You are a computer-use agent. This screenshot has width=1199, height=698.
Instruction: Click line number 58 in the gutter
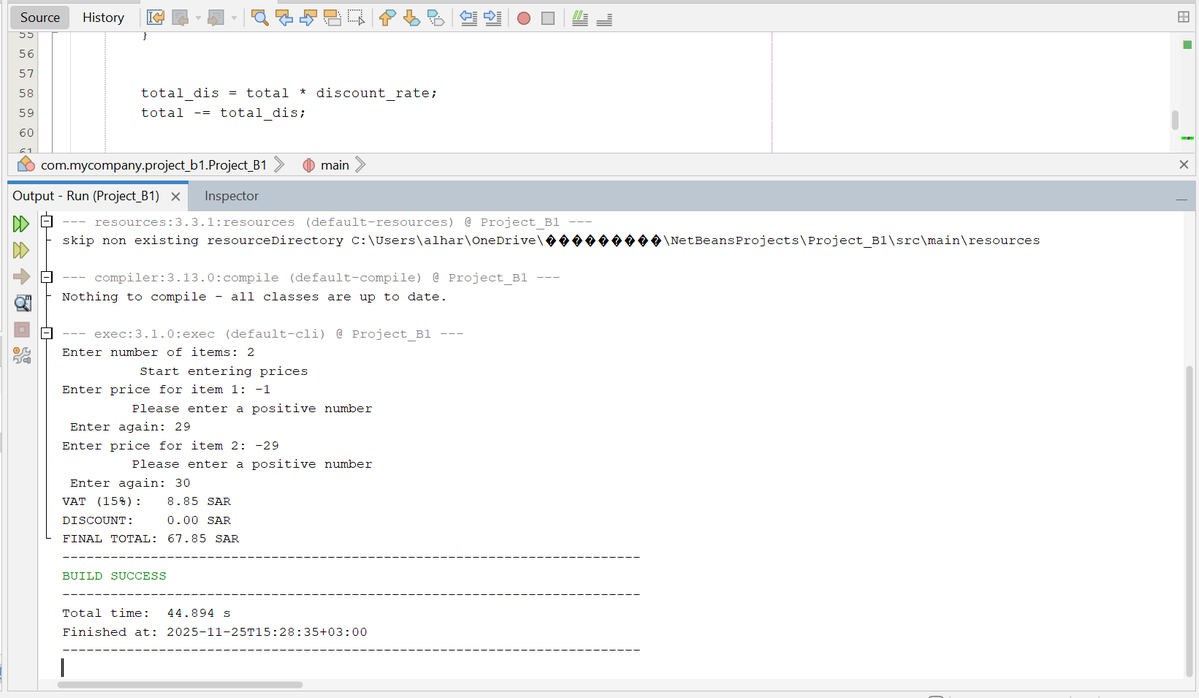click(26, 93)
